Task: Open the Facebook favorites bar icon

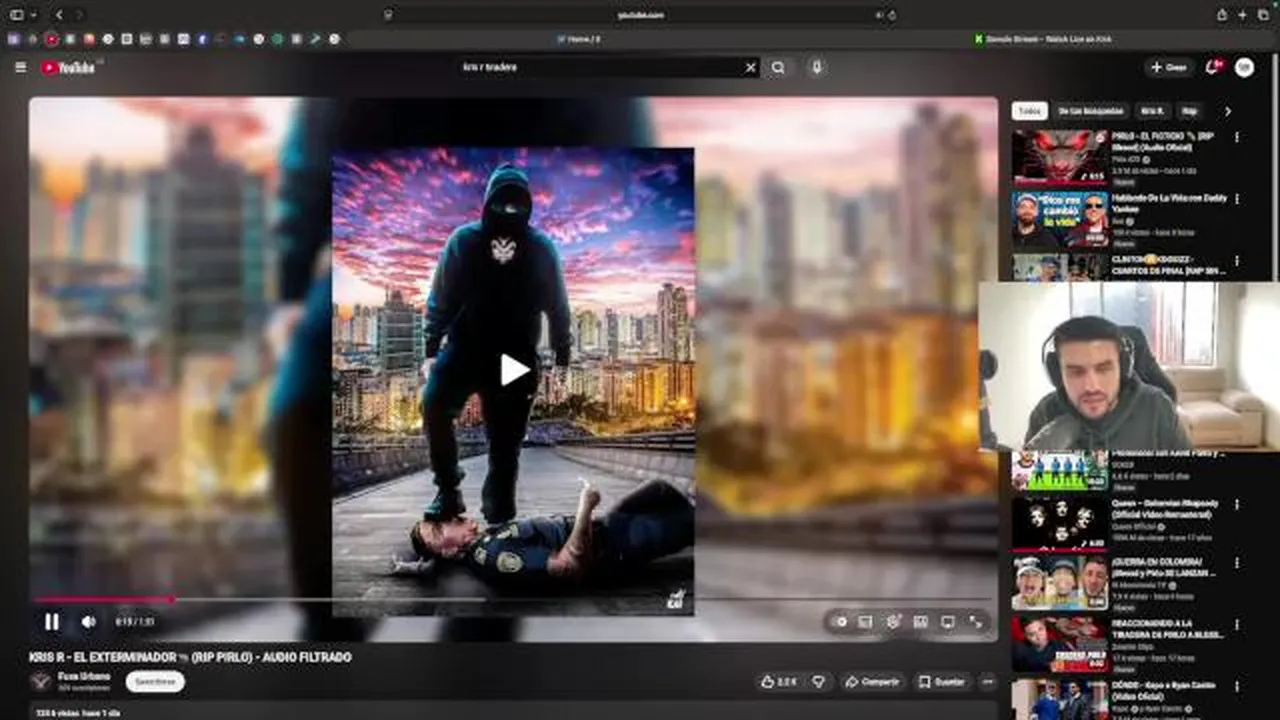Action: click(x=202, y=39)
